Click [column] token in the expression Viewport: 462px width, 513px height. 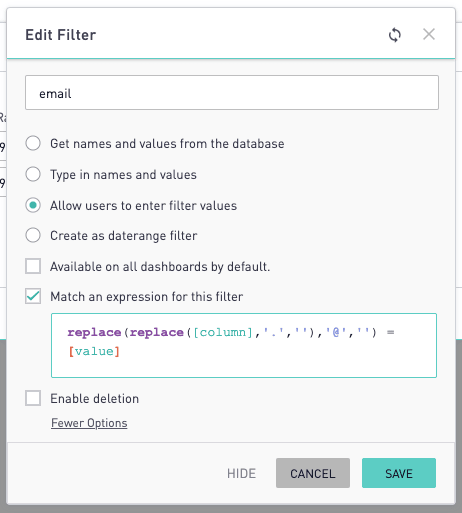(223, 332)
